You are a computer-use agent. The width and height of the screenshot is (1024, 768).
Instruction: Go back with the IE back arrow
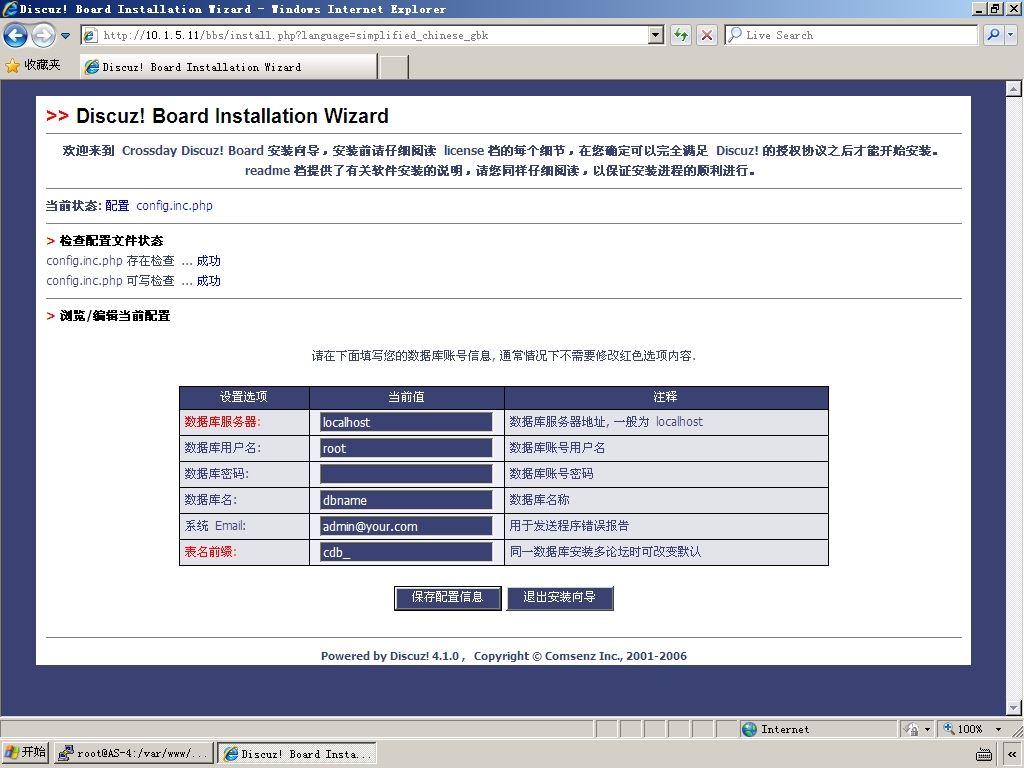[x=16, y=35]
